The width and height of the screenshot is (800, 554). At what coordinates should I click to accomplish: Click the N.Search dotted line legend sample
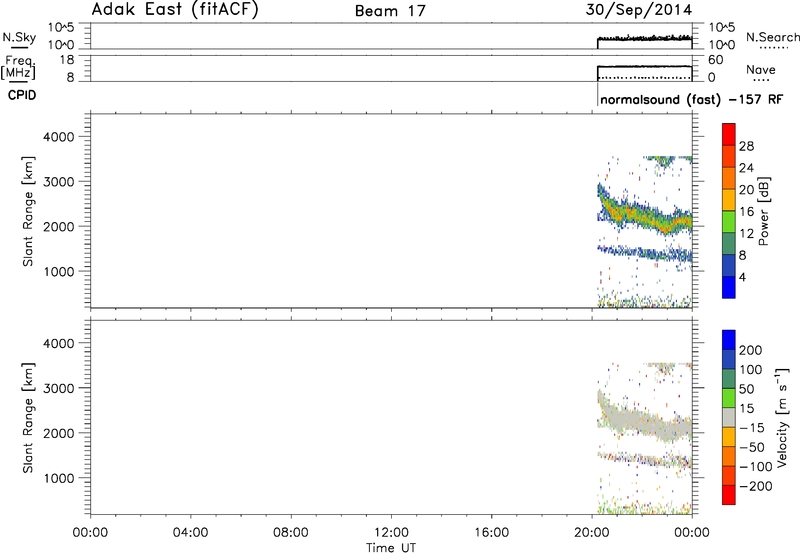pos(773,48)
